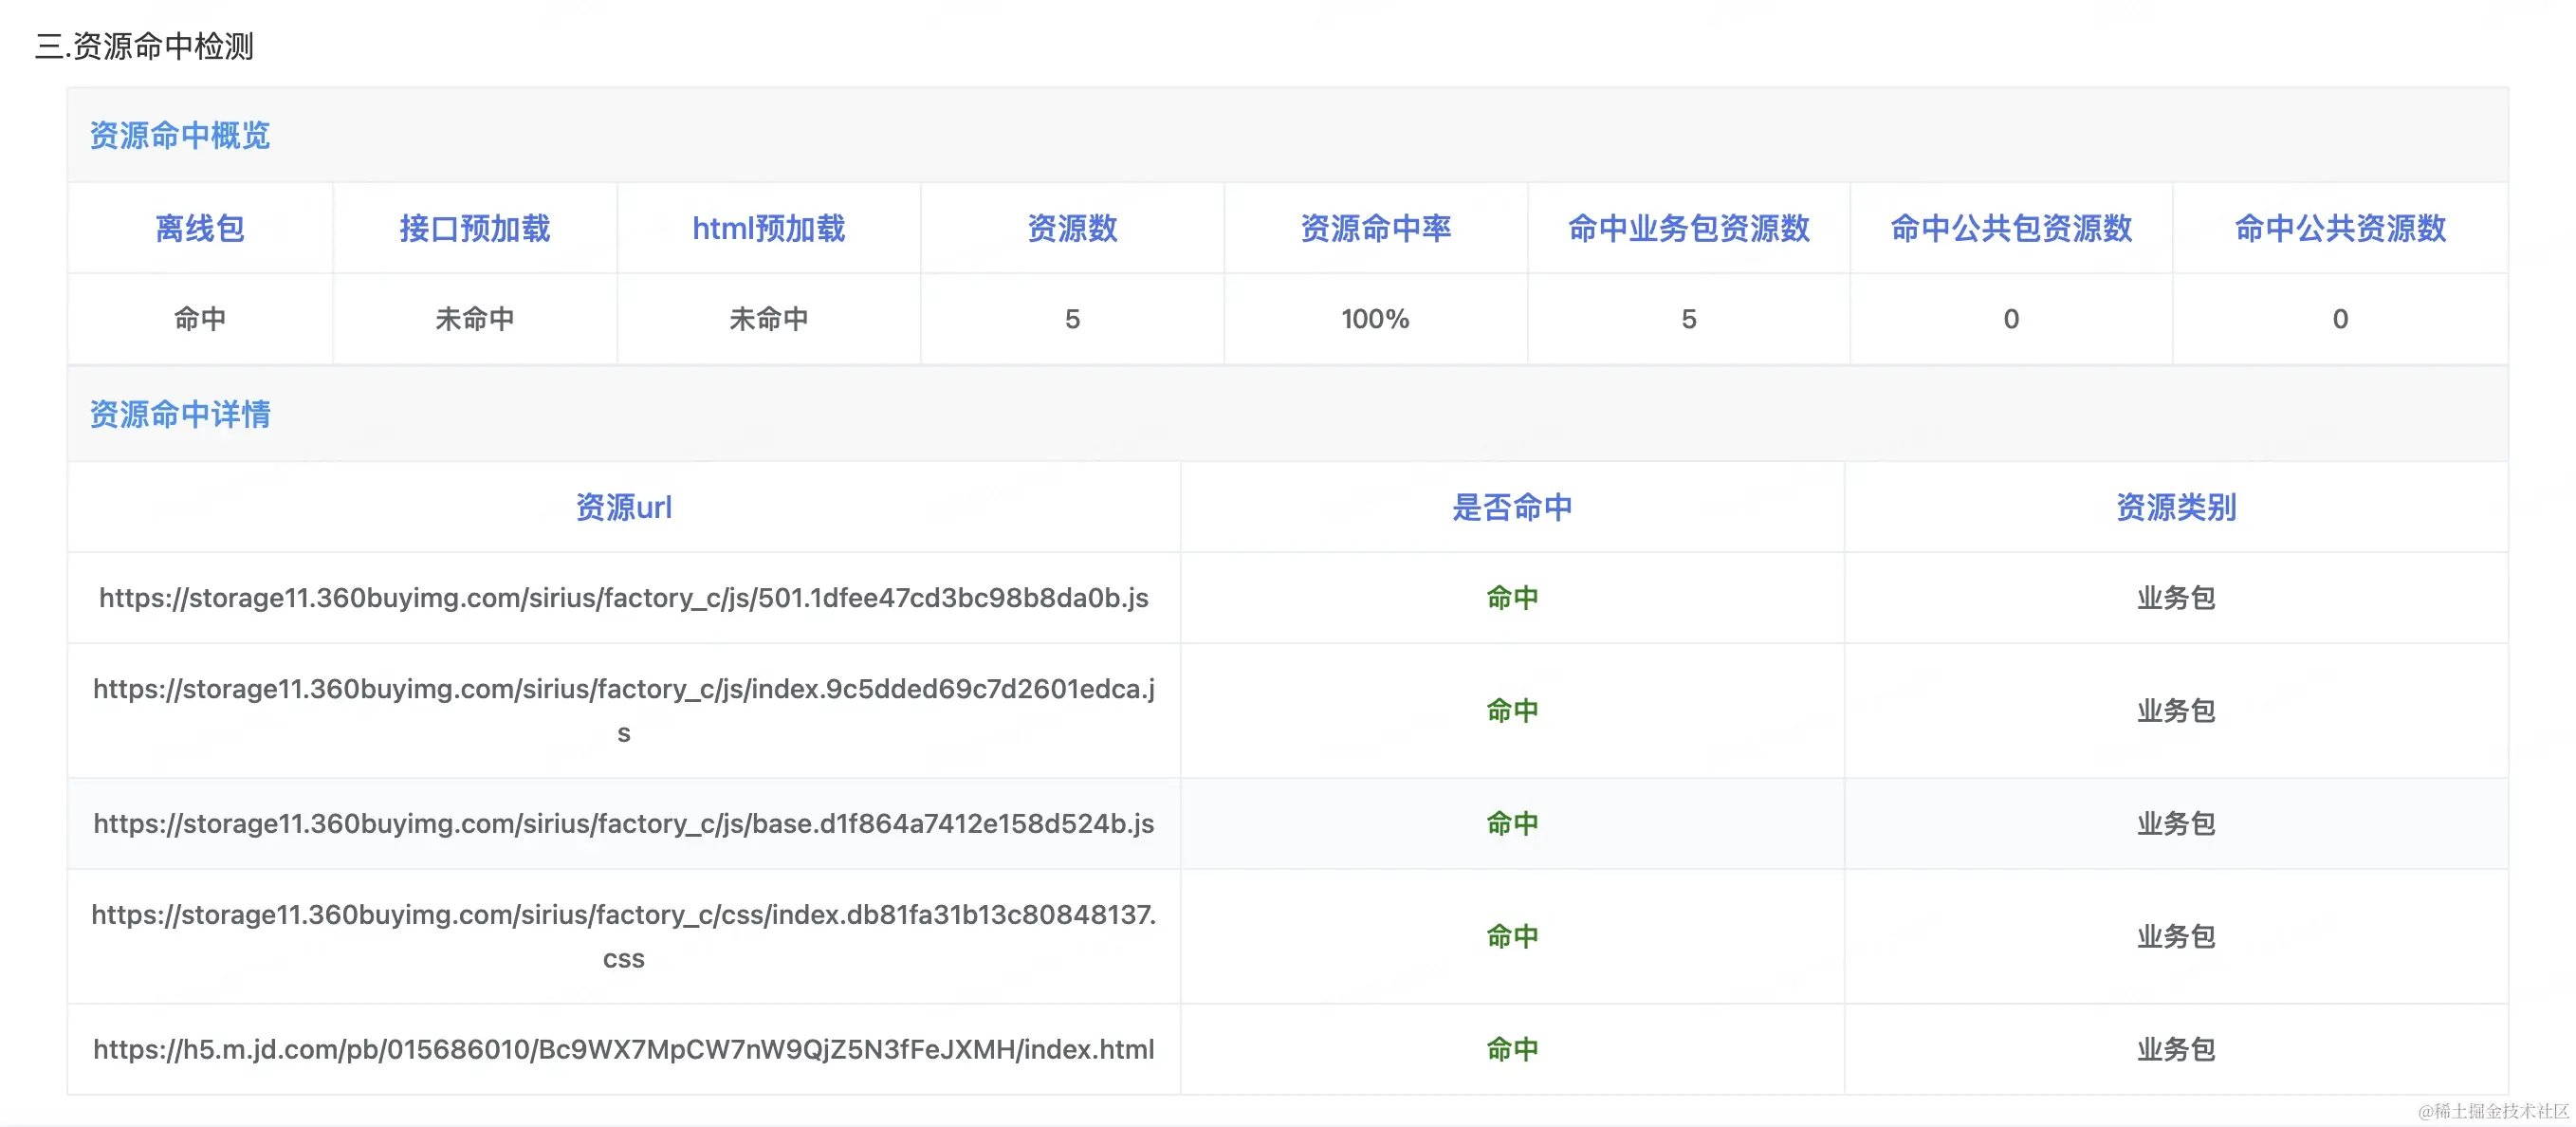Open the base.d1f864a7412e158d524b.js URL
The height and width of the screenshot is (1127, 2576).
623,823
